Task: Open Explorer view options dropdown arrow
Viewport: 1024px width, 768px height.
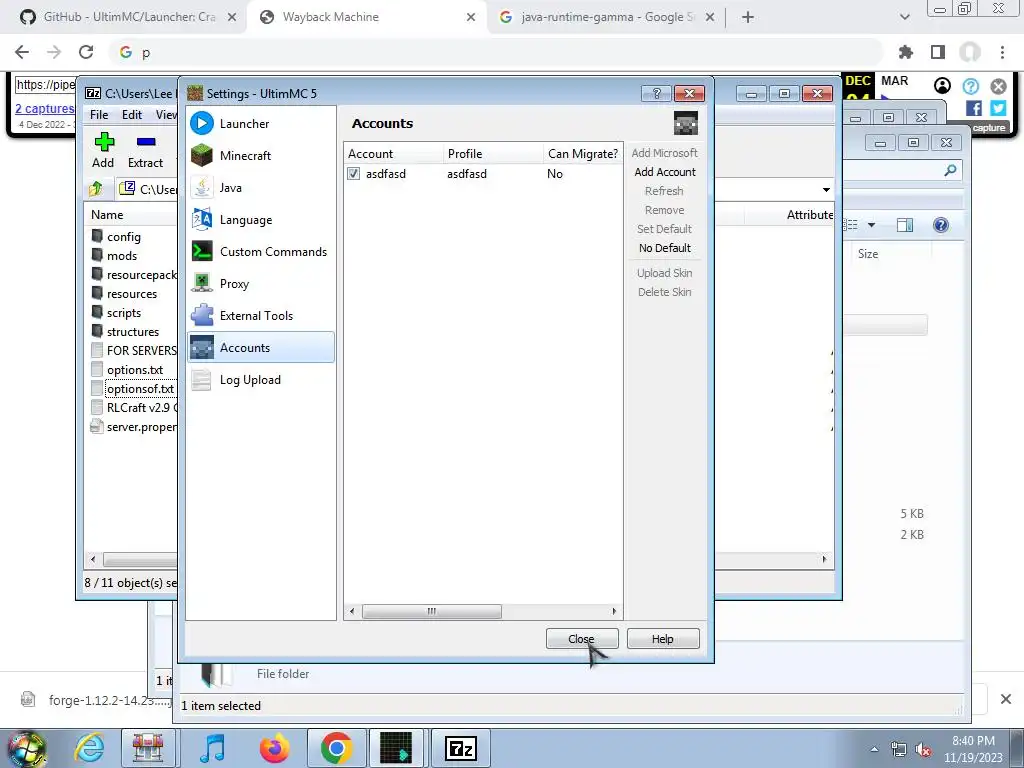Action: click(871, 225)
